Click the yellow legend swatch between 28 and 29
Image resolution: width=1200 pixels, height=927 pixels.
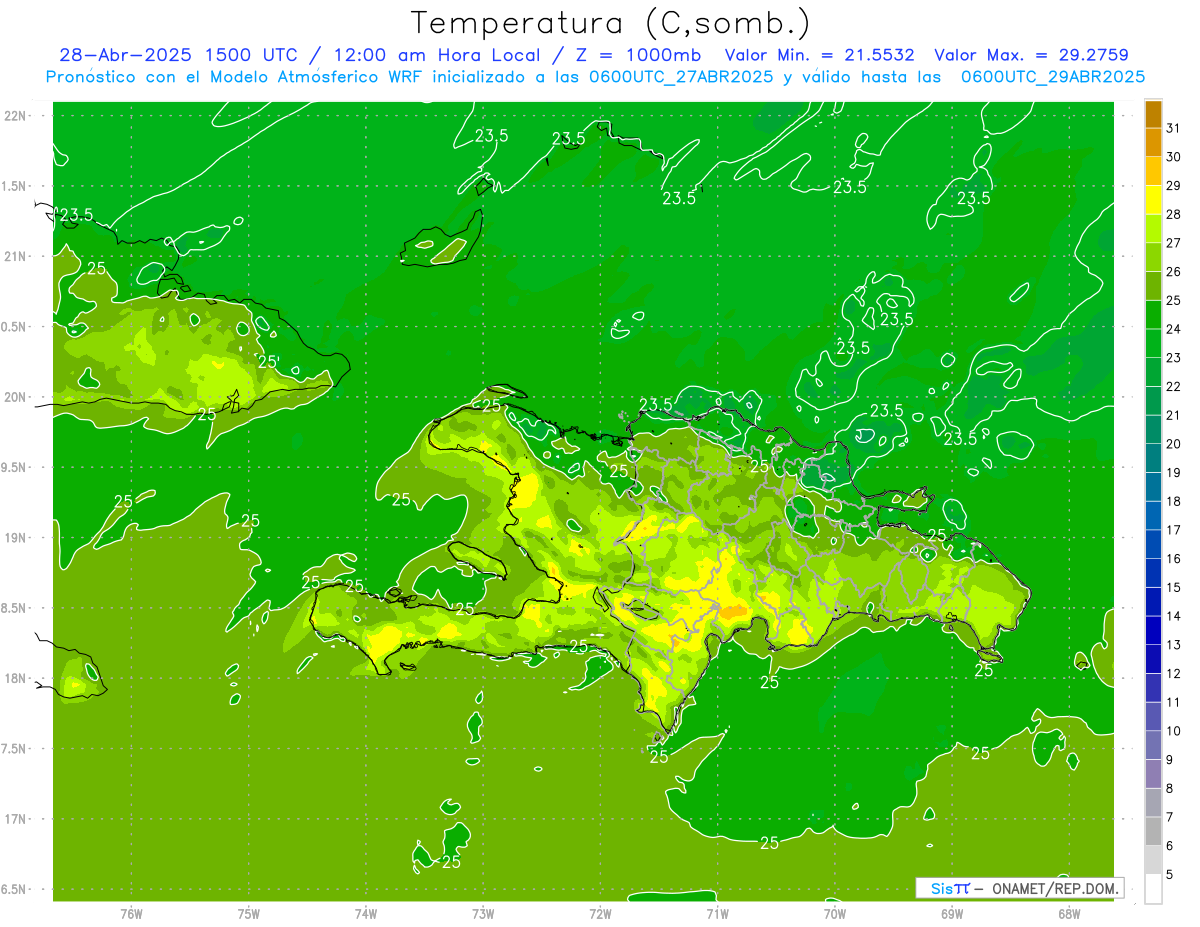tap(1153, 200)
